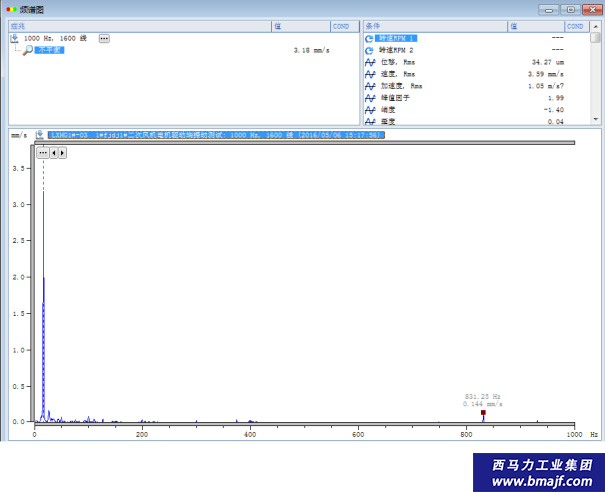Open the ellipsis button next to 1000 Hz, 1600 线
The image size is (605, 492).
point(104,38)
